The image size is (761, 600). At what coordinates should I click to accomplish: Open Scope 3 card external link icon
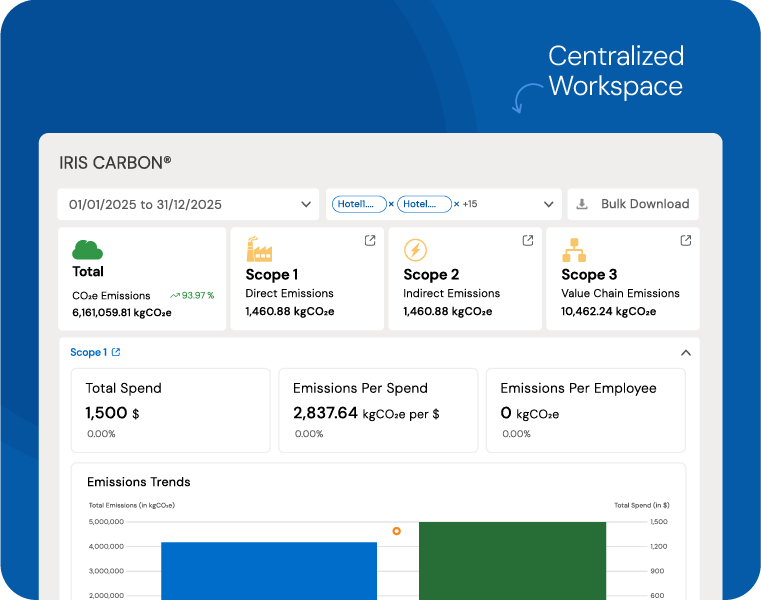click(685, 240)
